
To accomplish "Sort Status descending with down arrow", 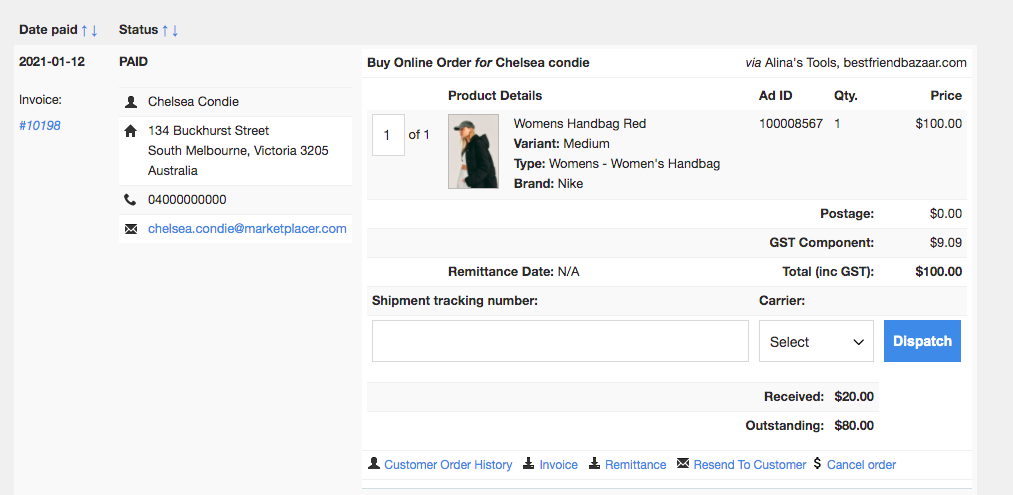I will point(175,30).
